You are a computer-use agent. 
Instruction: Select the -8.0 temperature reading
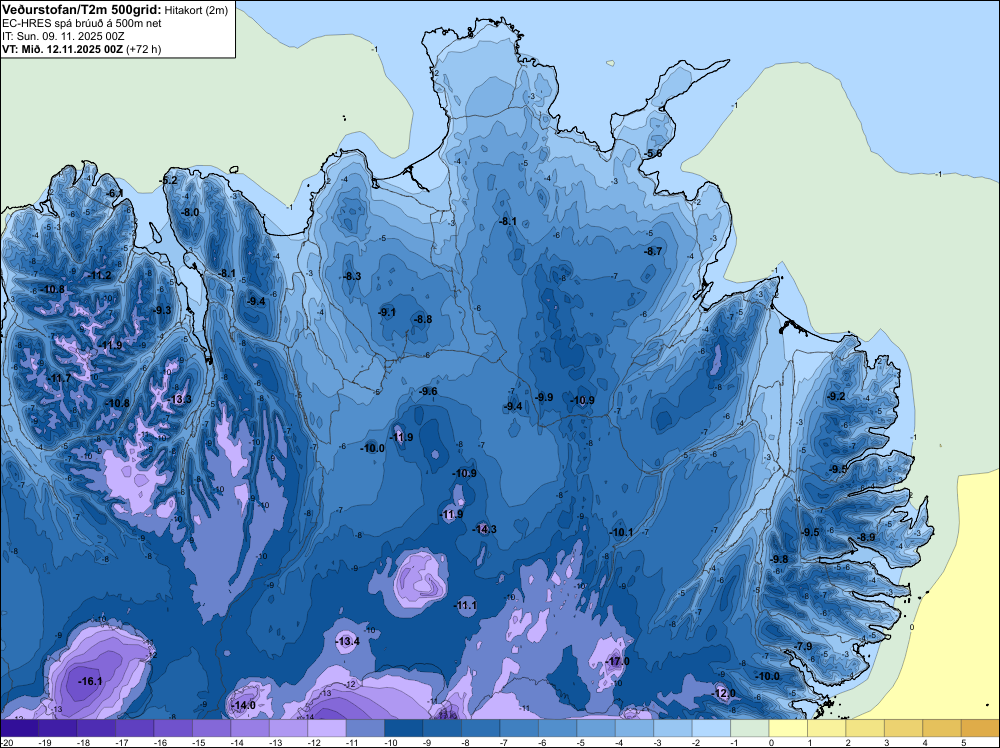coord(190,212)
